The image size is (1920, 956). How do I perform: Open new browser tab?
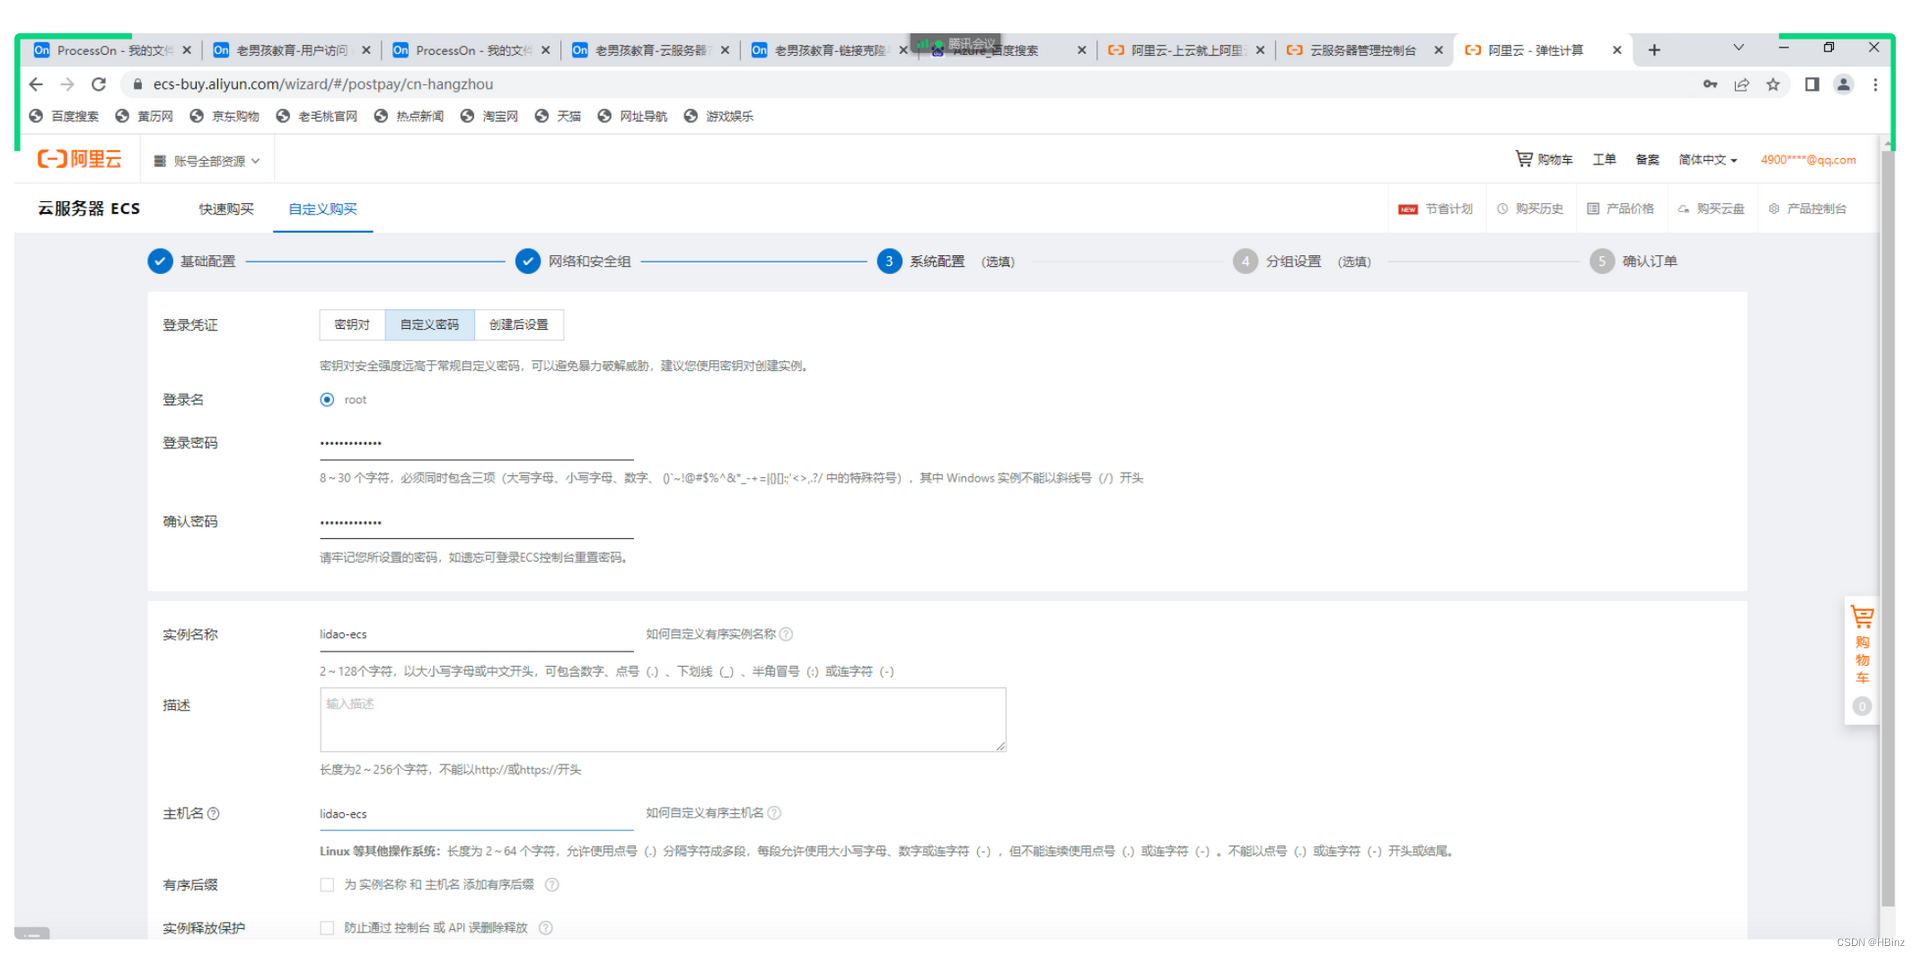click(x=1654, y=50)
